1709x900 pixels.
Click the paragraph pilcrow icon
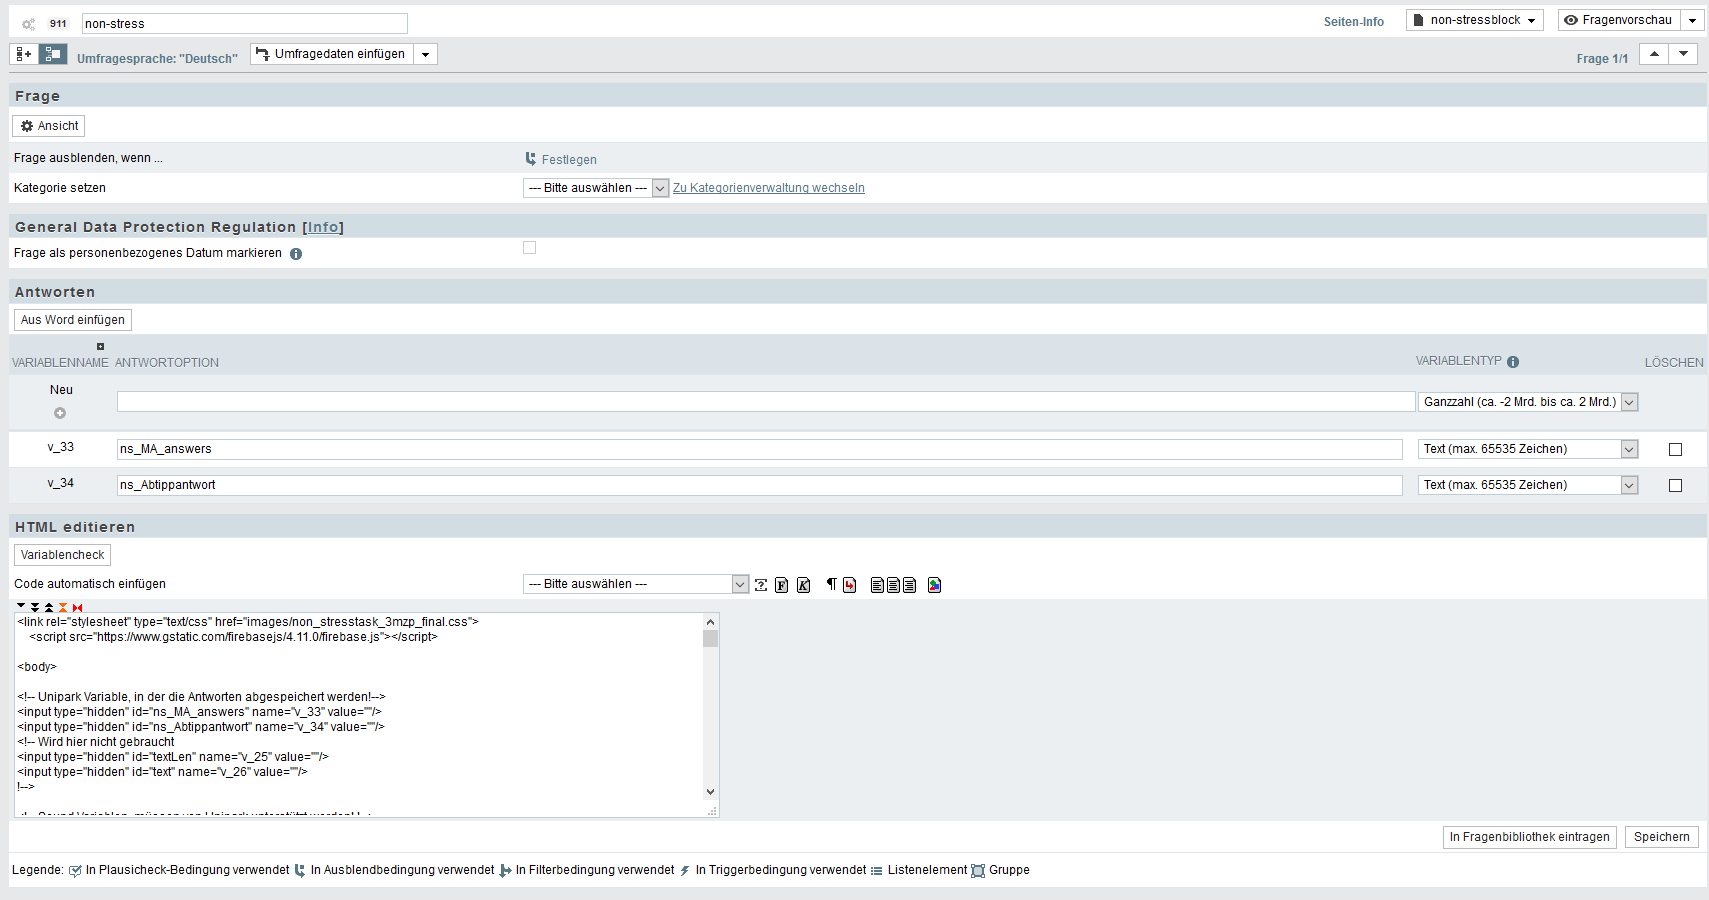831,584
